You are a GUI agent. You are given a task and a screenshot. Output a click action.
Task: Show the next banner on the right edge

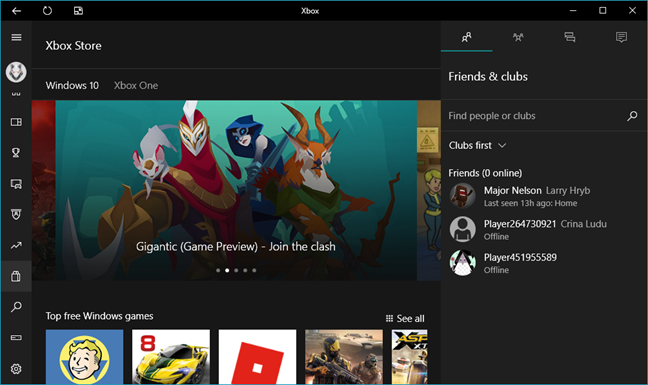click(429, 190)
